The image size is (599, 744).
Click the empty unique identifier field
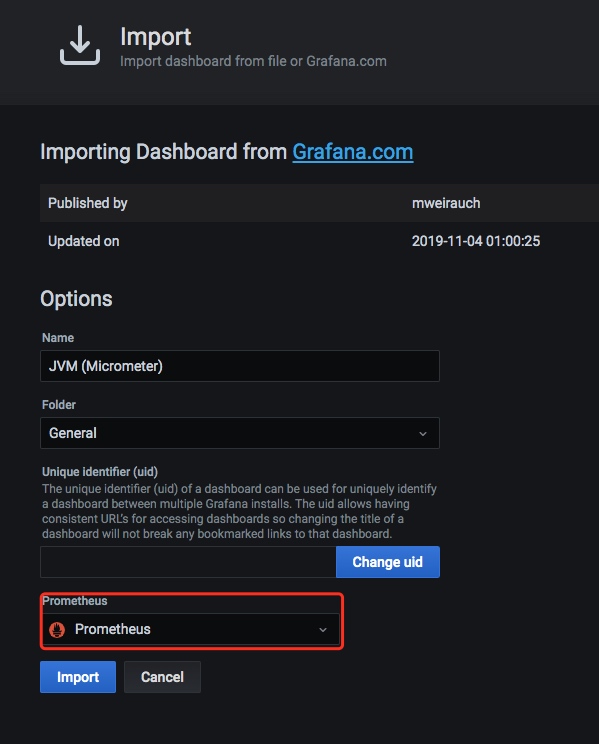tap(188, 562)
